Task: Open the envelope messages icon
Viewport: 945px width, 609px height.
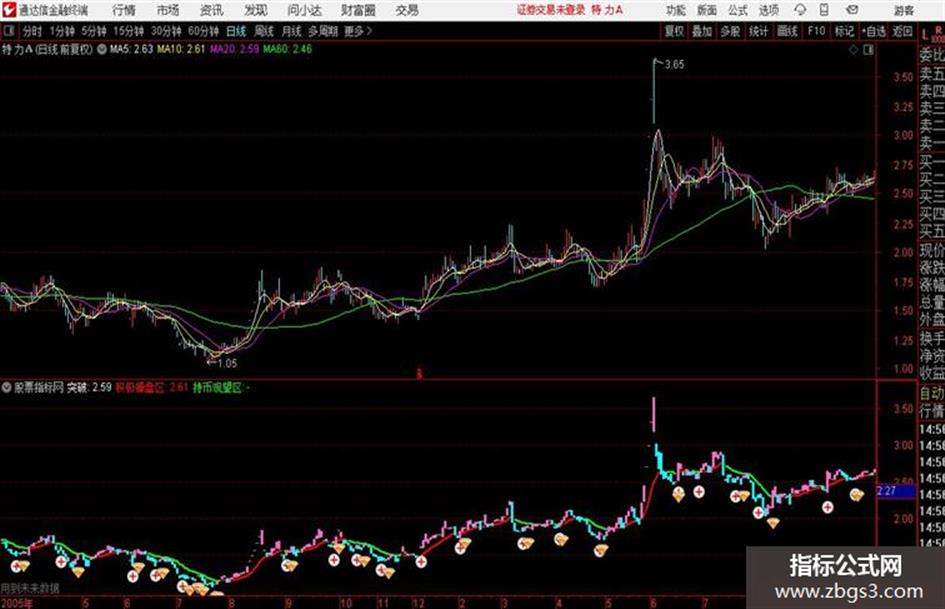Action: click(852, 10)
